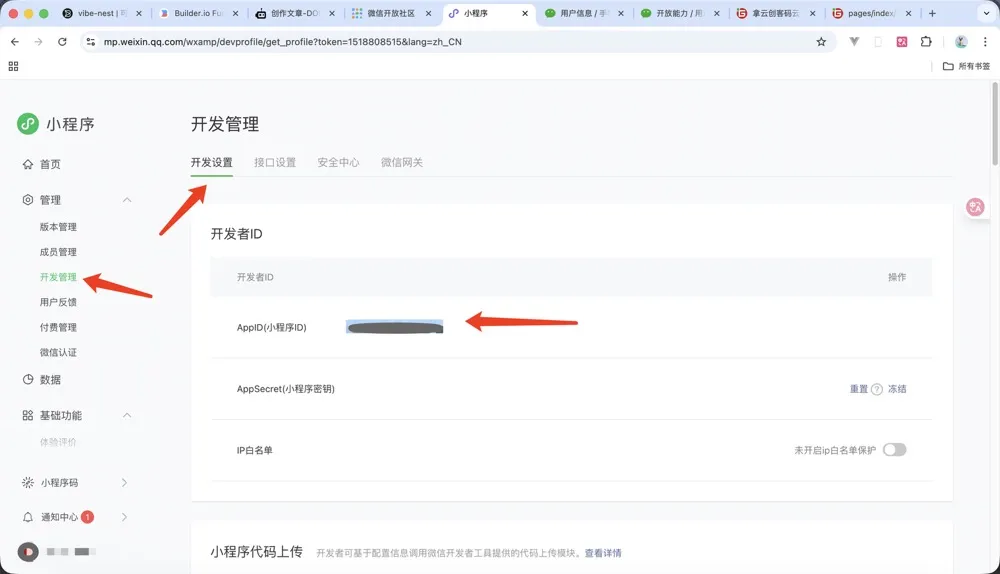Click the 重置 link for AppSecret

tap(858, 389)
